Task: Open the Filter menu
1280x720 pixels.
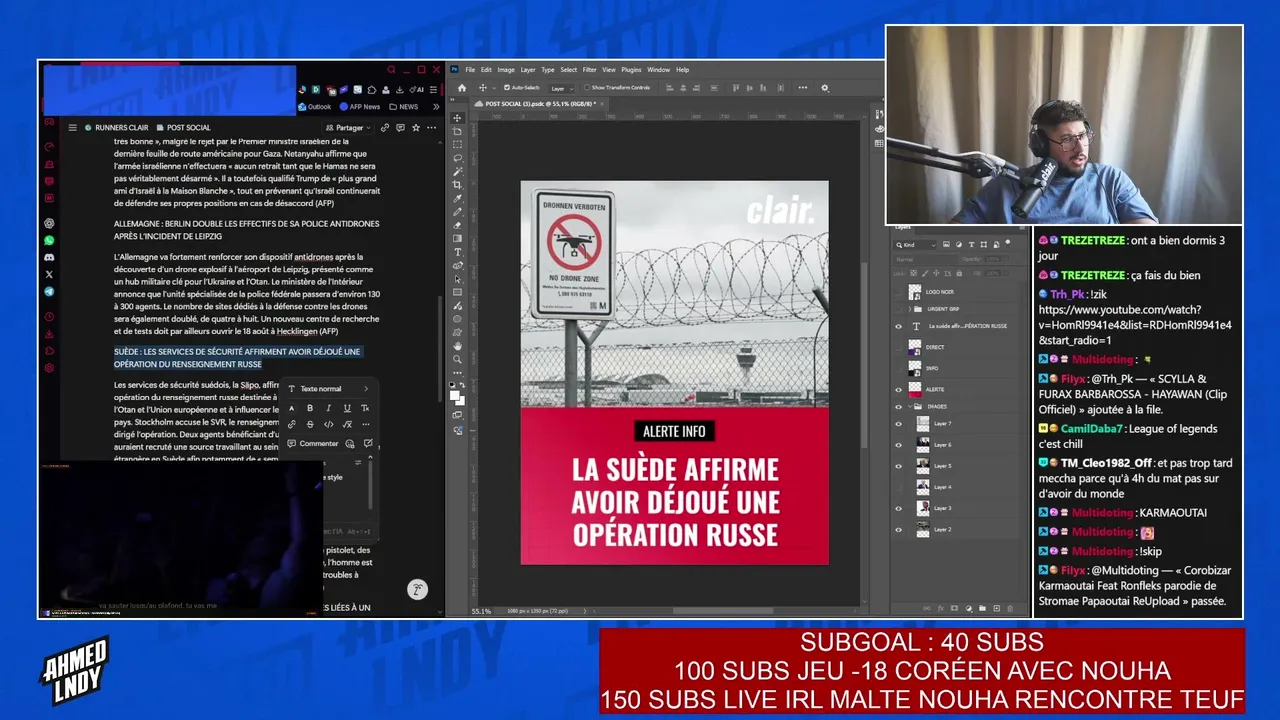Action: point(589,70)
